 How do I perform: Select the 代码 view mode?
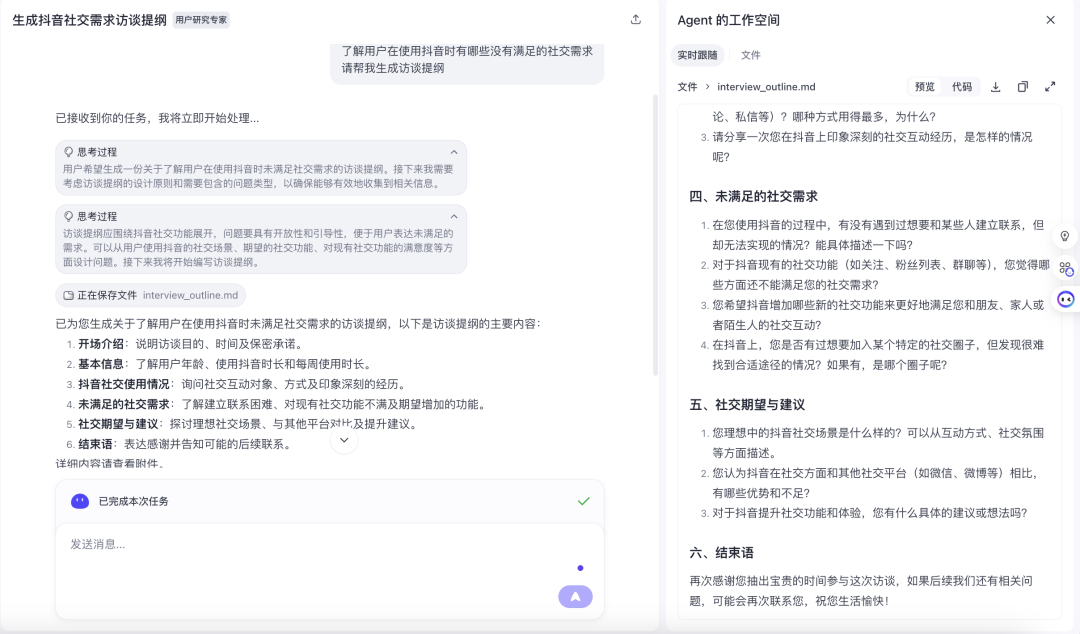[962, 87]
